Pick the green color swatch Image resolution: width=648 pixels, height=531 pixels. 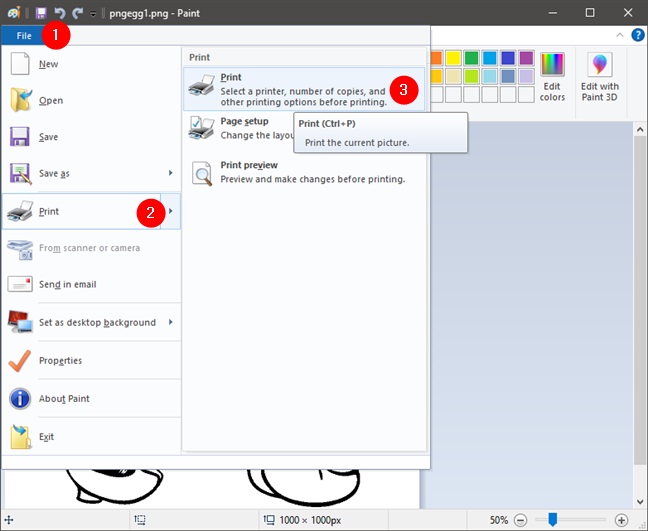(x=472, y=58)
